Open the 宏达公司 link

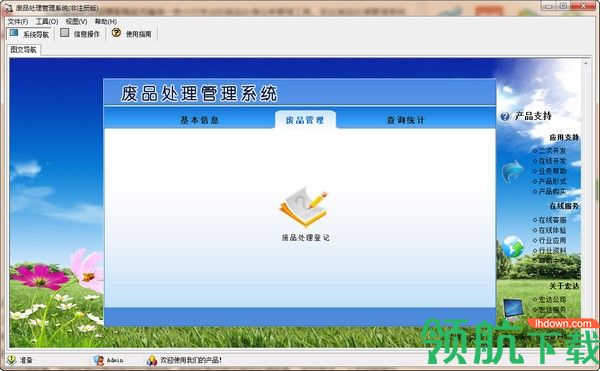(x=552, y=299)
